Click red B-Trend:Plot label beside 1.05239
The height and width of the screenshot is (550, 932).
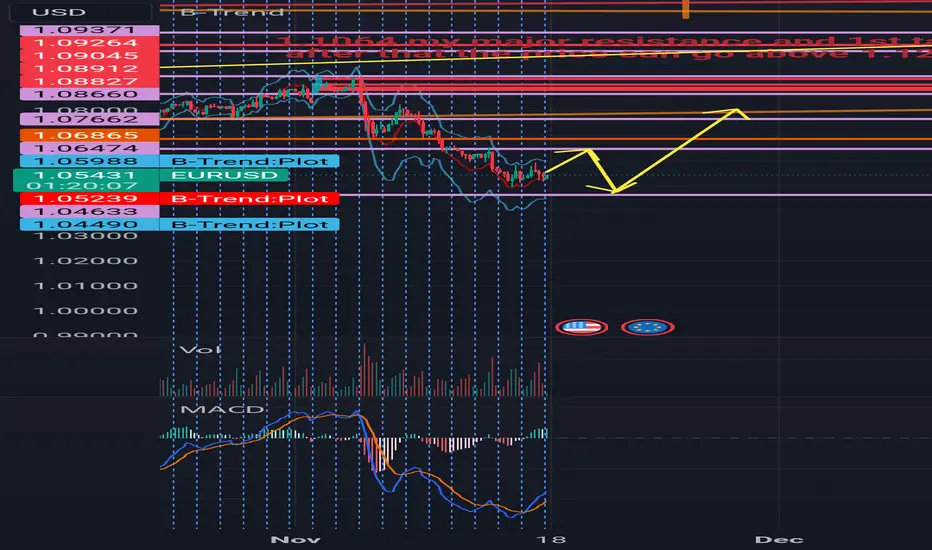coord(250,199)
